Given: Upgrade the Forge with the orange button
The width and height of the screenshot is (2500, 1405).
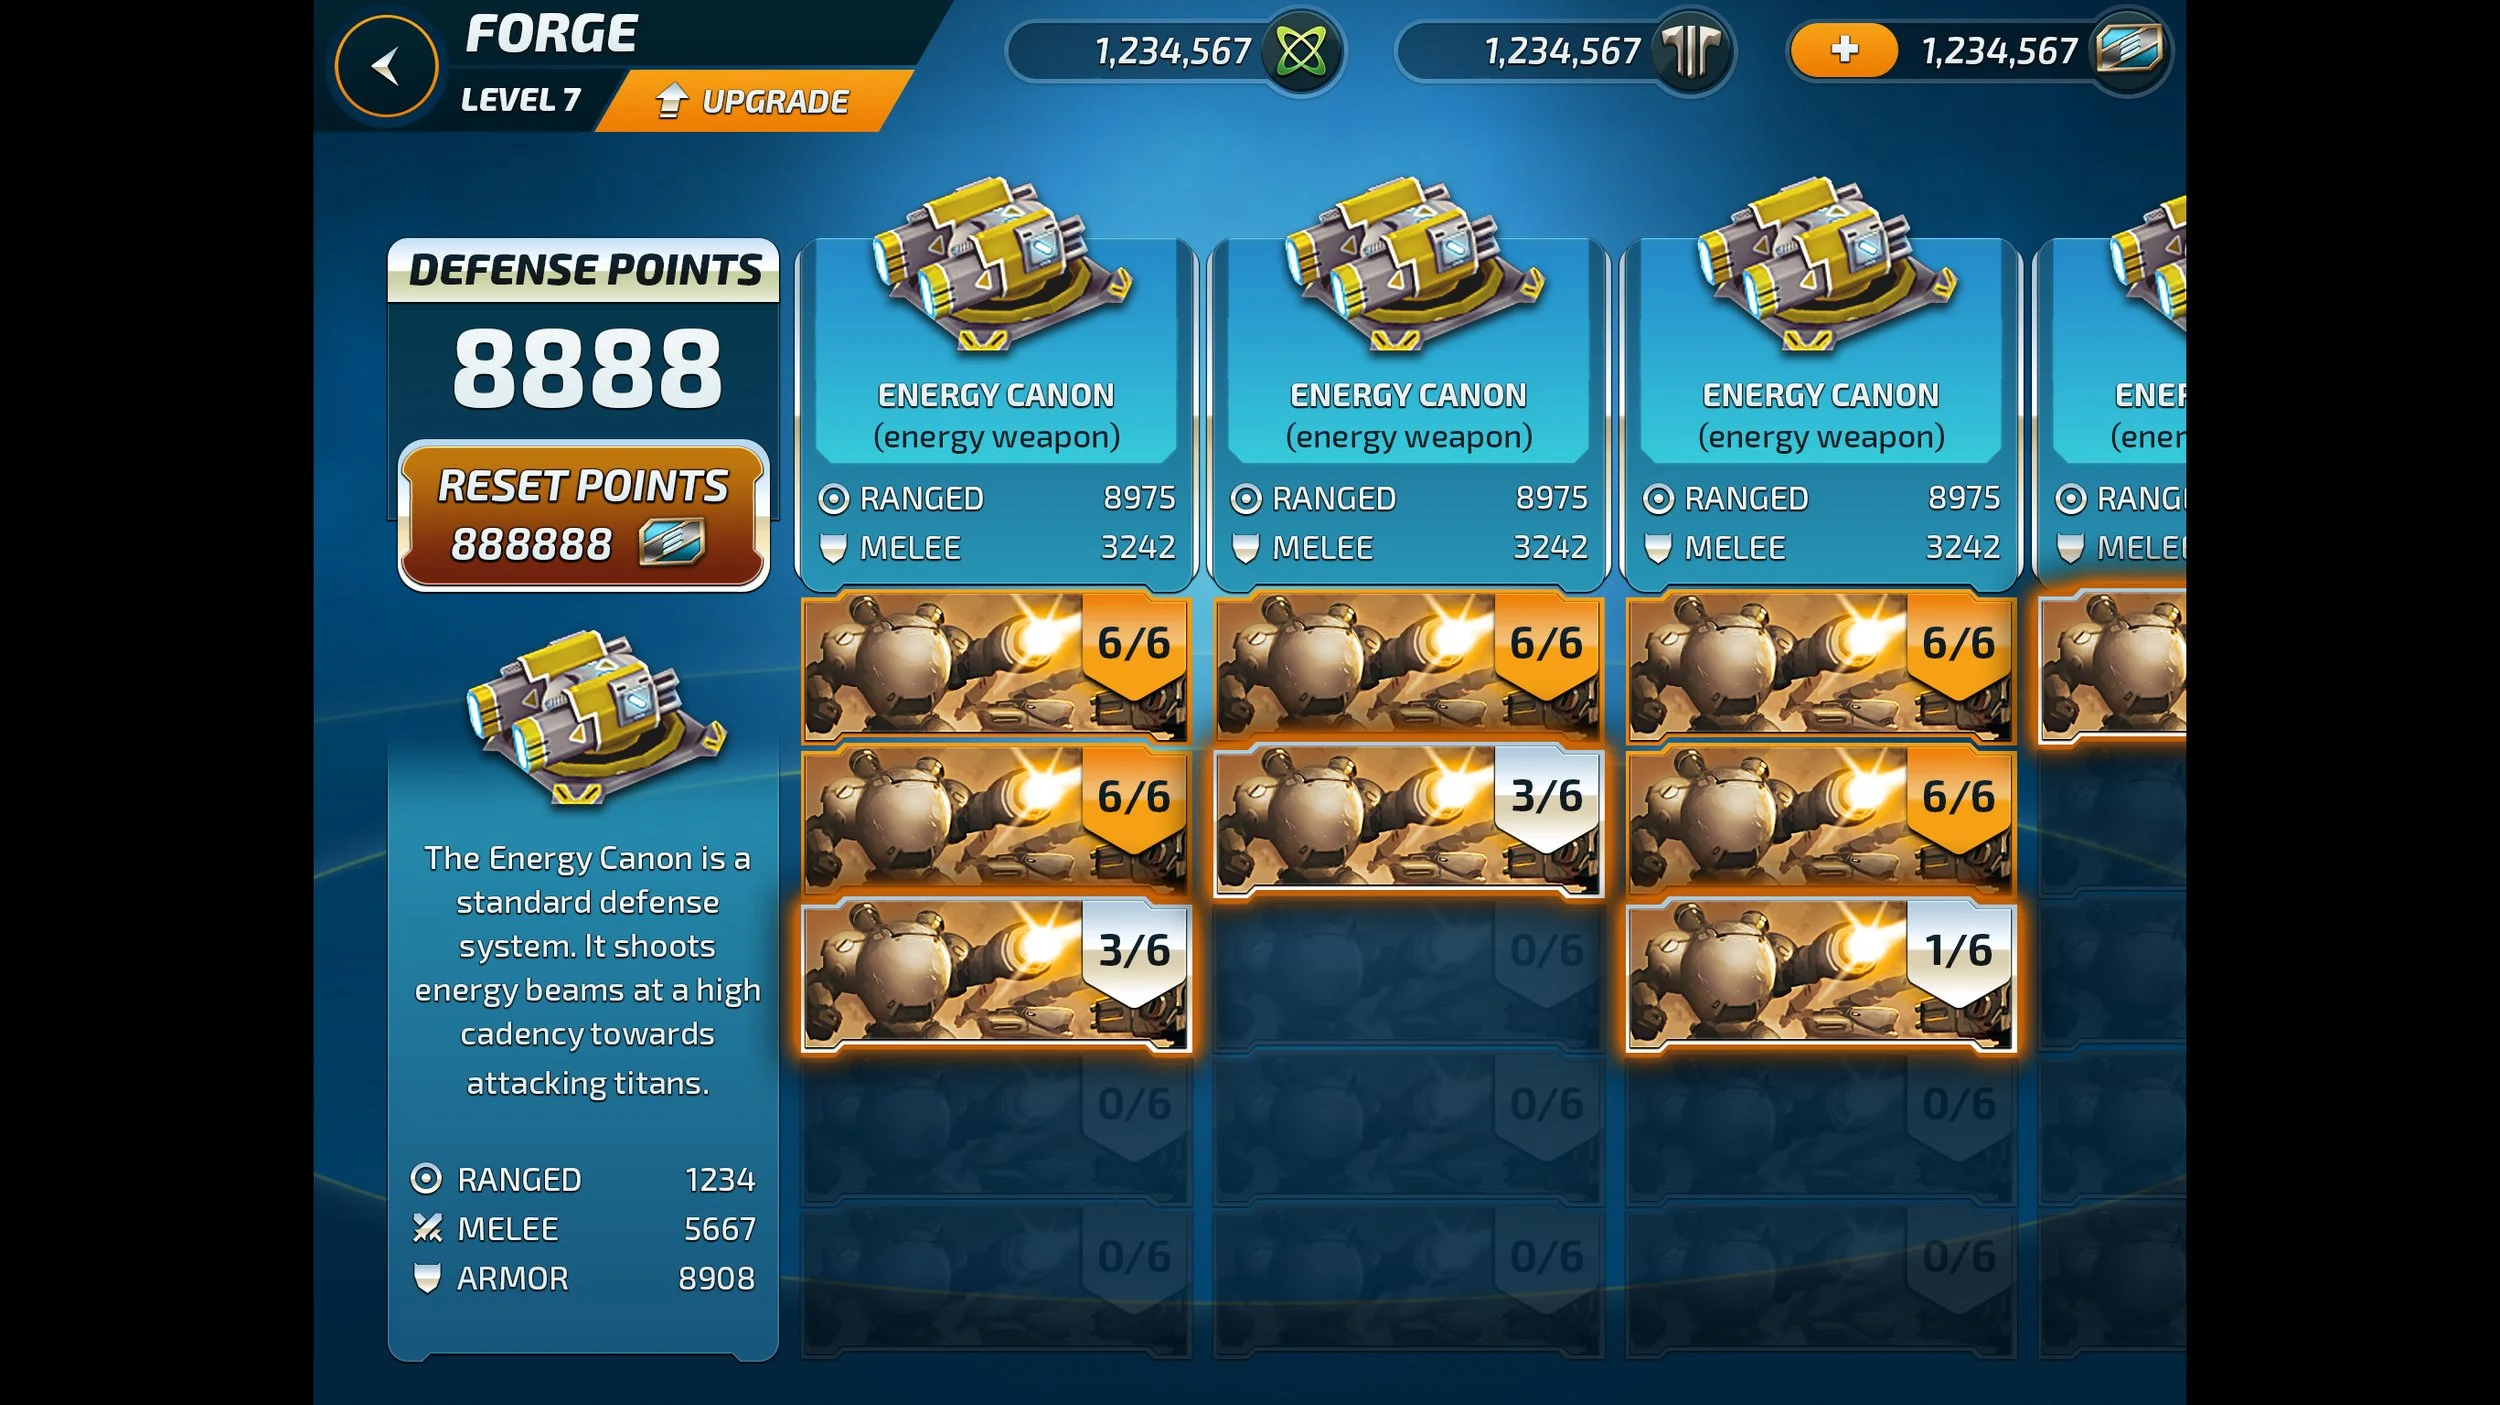Looking at the screenshot, I should pos(755,101).
